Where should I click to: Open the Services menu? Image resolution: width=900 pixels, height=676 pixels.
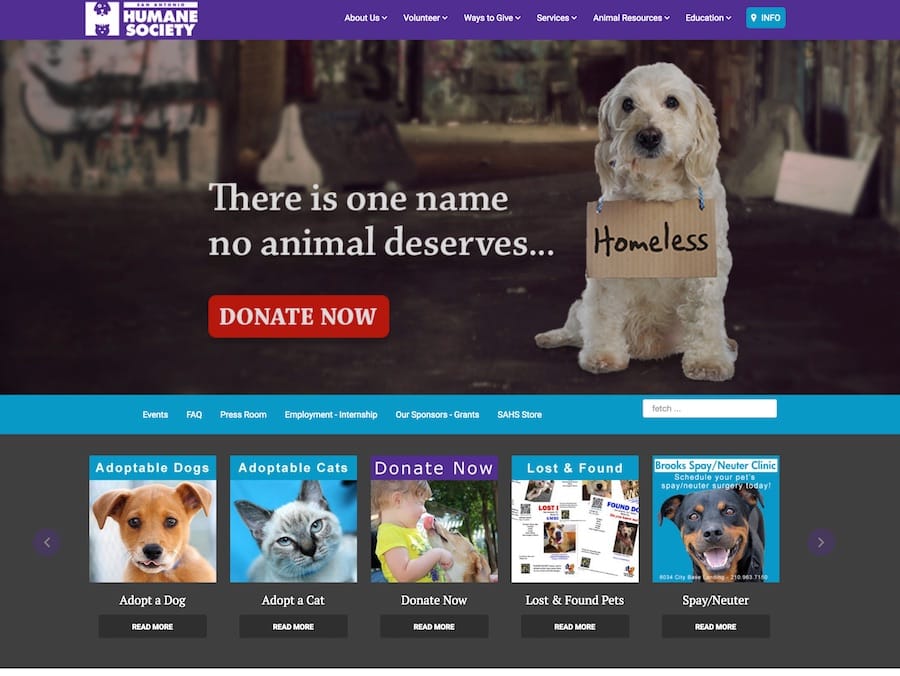coord(556,18)
